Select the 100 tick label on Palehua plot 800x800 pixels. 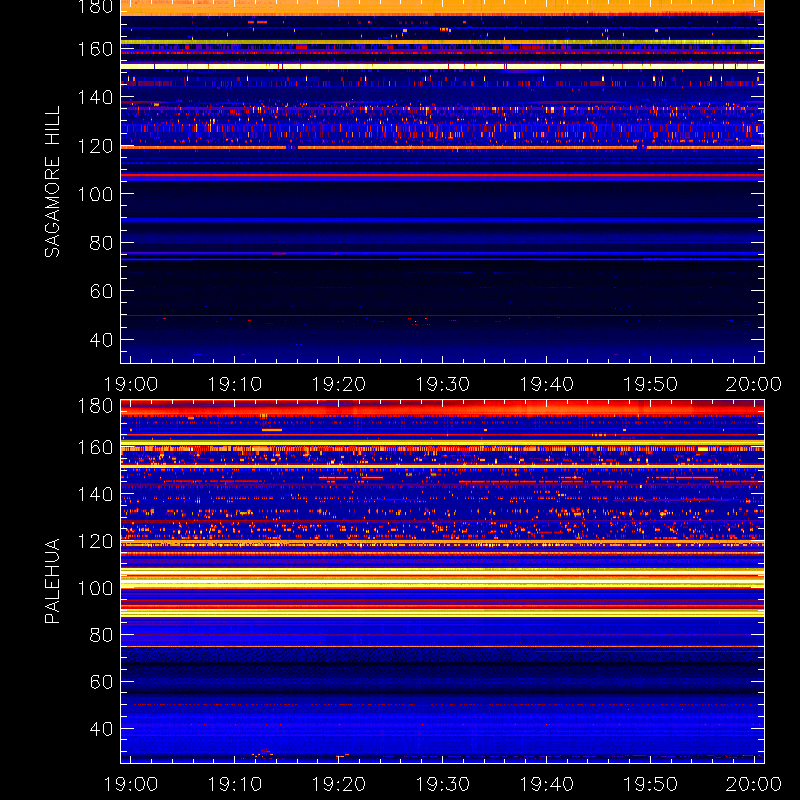click(x=95, y=588)
